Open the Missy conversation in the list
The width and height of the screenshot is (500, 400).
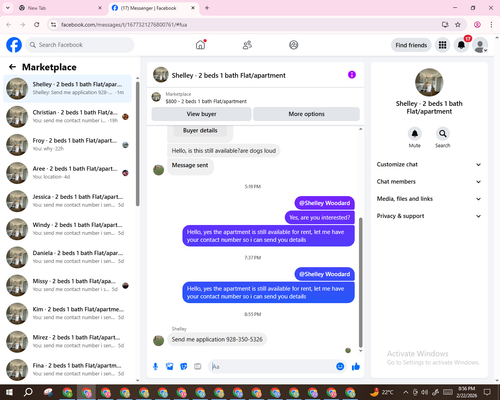pos(67,285)
